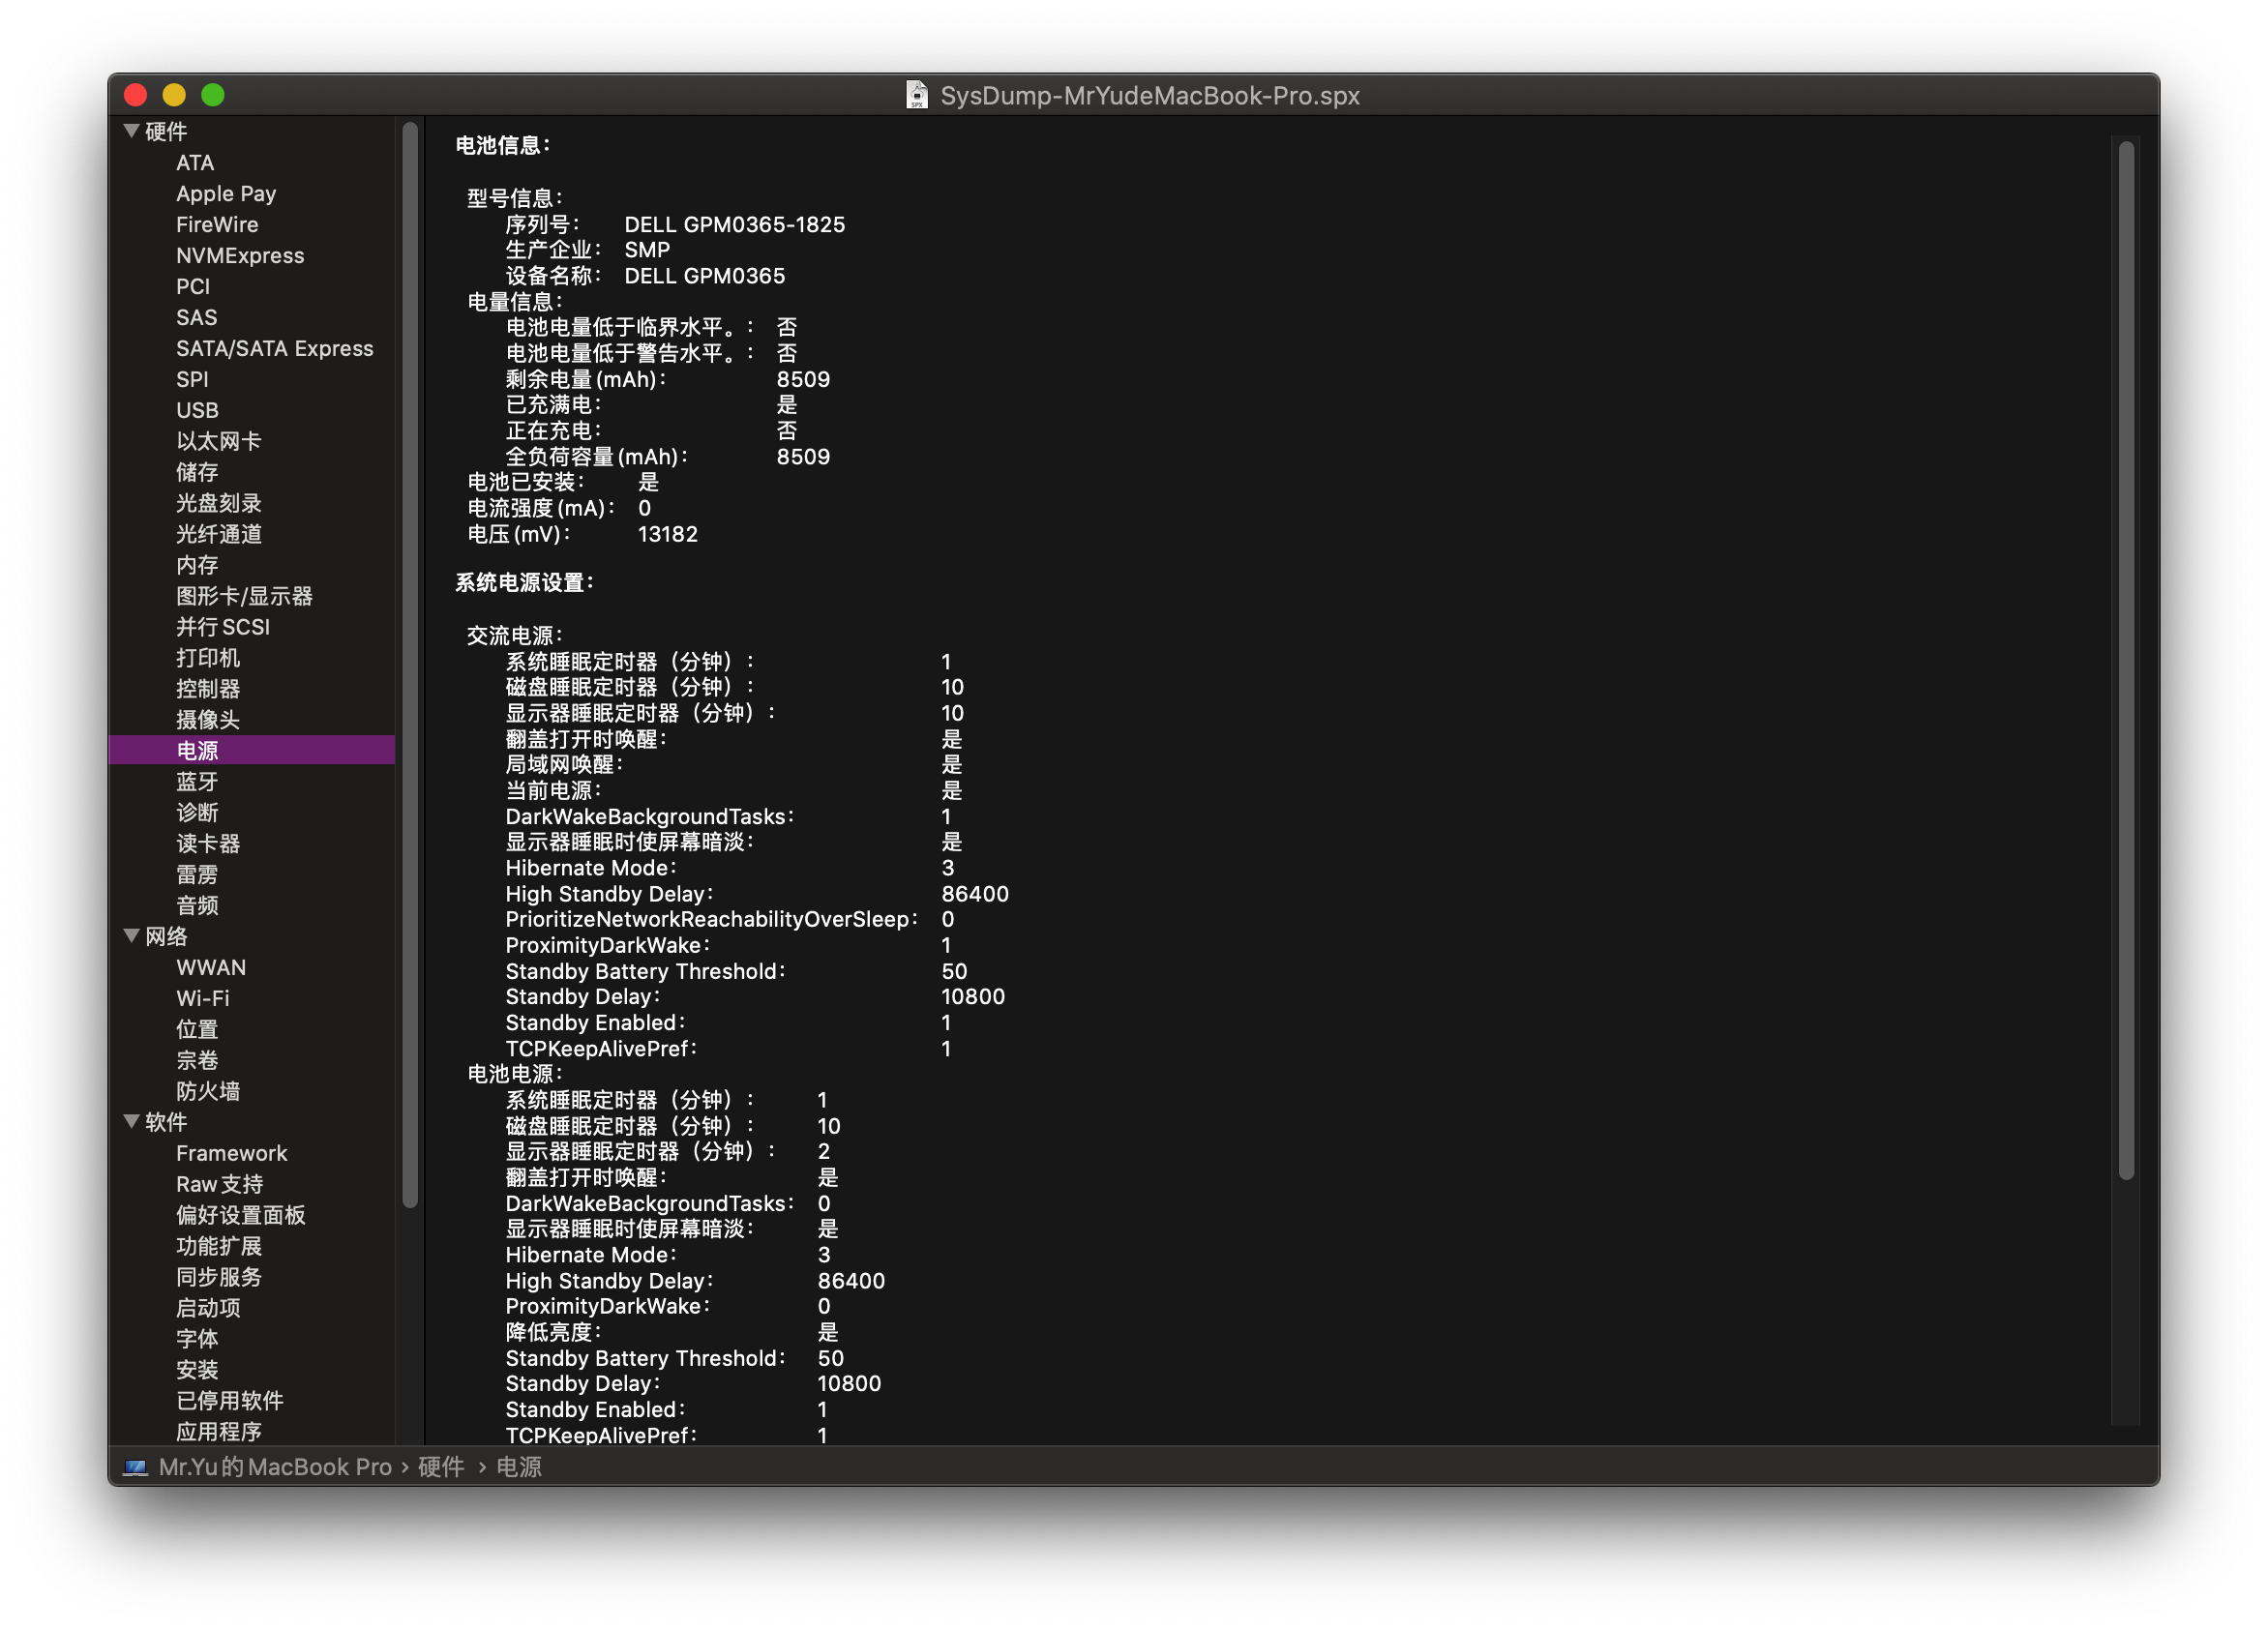Viewport: 2268px width, 1629px height.
Task: Select 功能扩展 in the sidebar
Action: pyautogui.click(x=219, y=1247)
